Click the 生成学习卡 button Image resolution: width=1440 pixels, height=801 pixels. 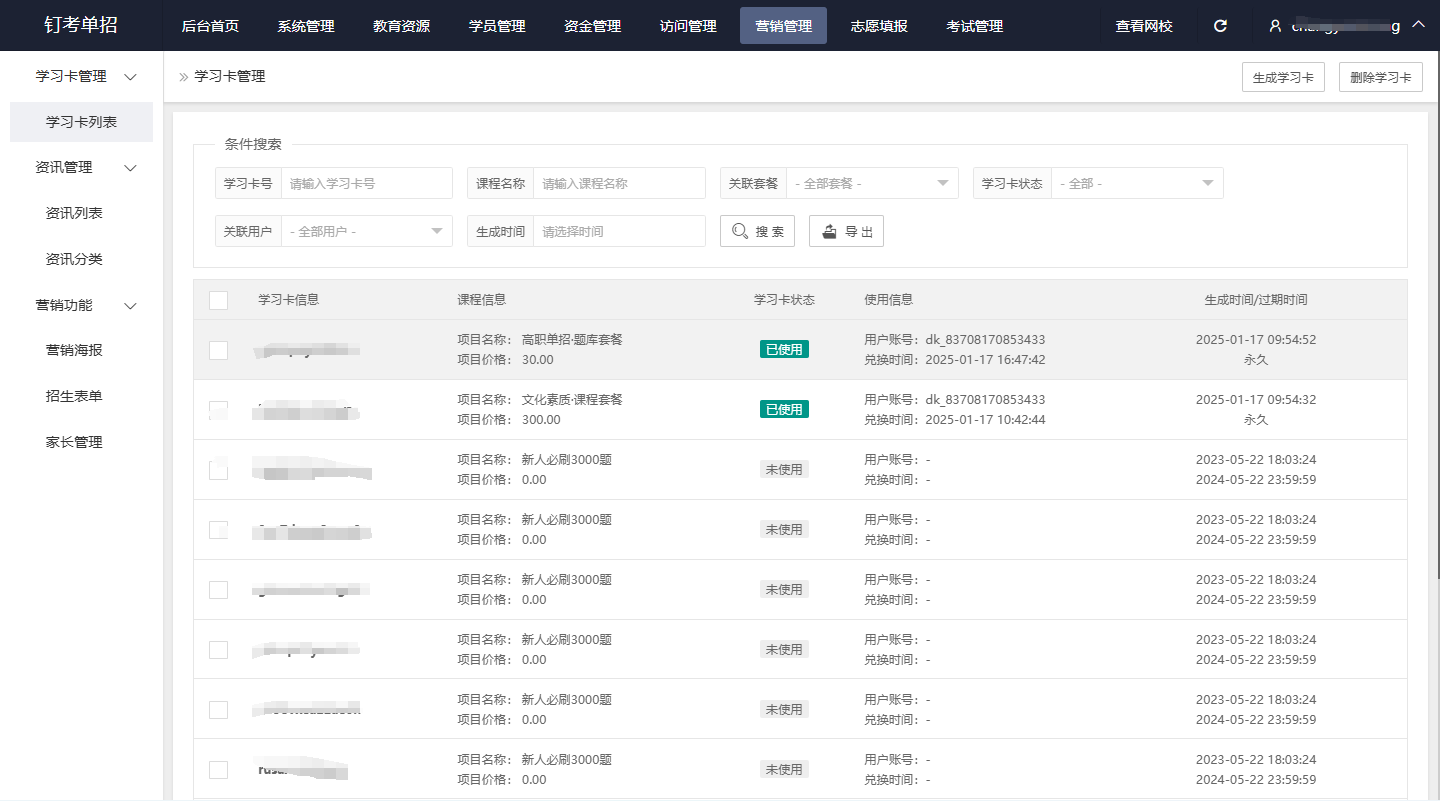pos(1283,77)
